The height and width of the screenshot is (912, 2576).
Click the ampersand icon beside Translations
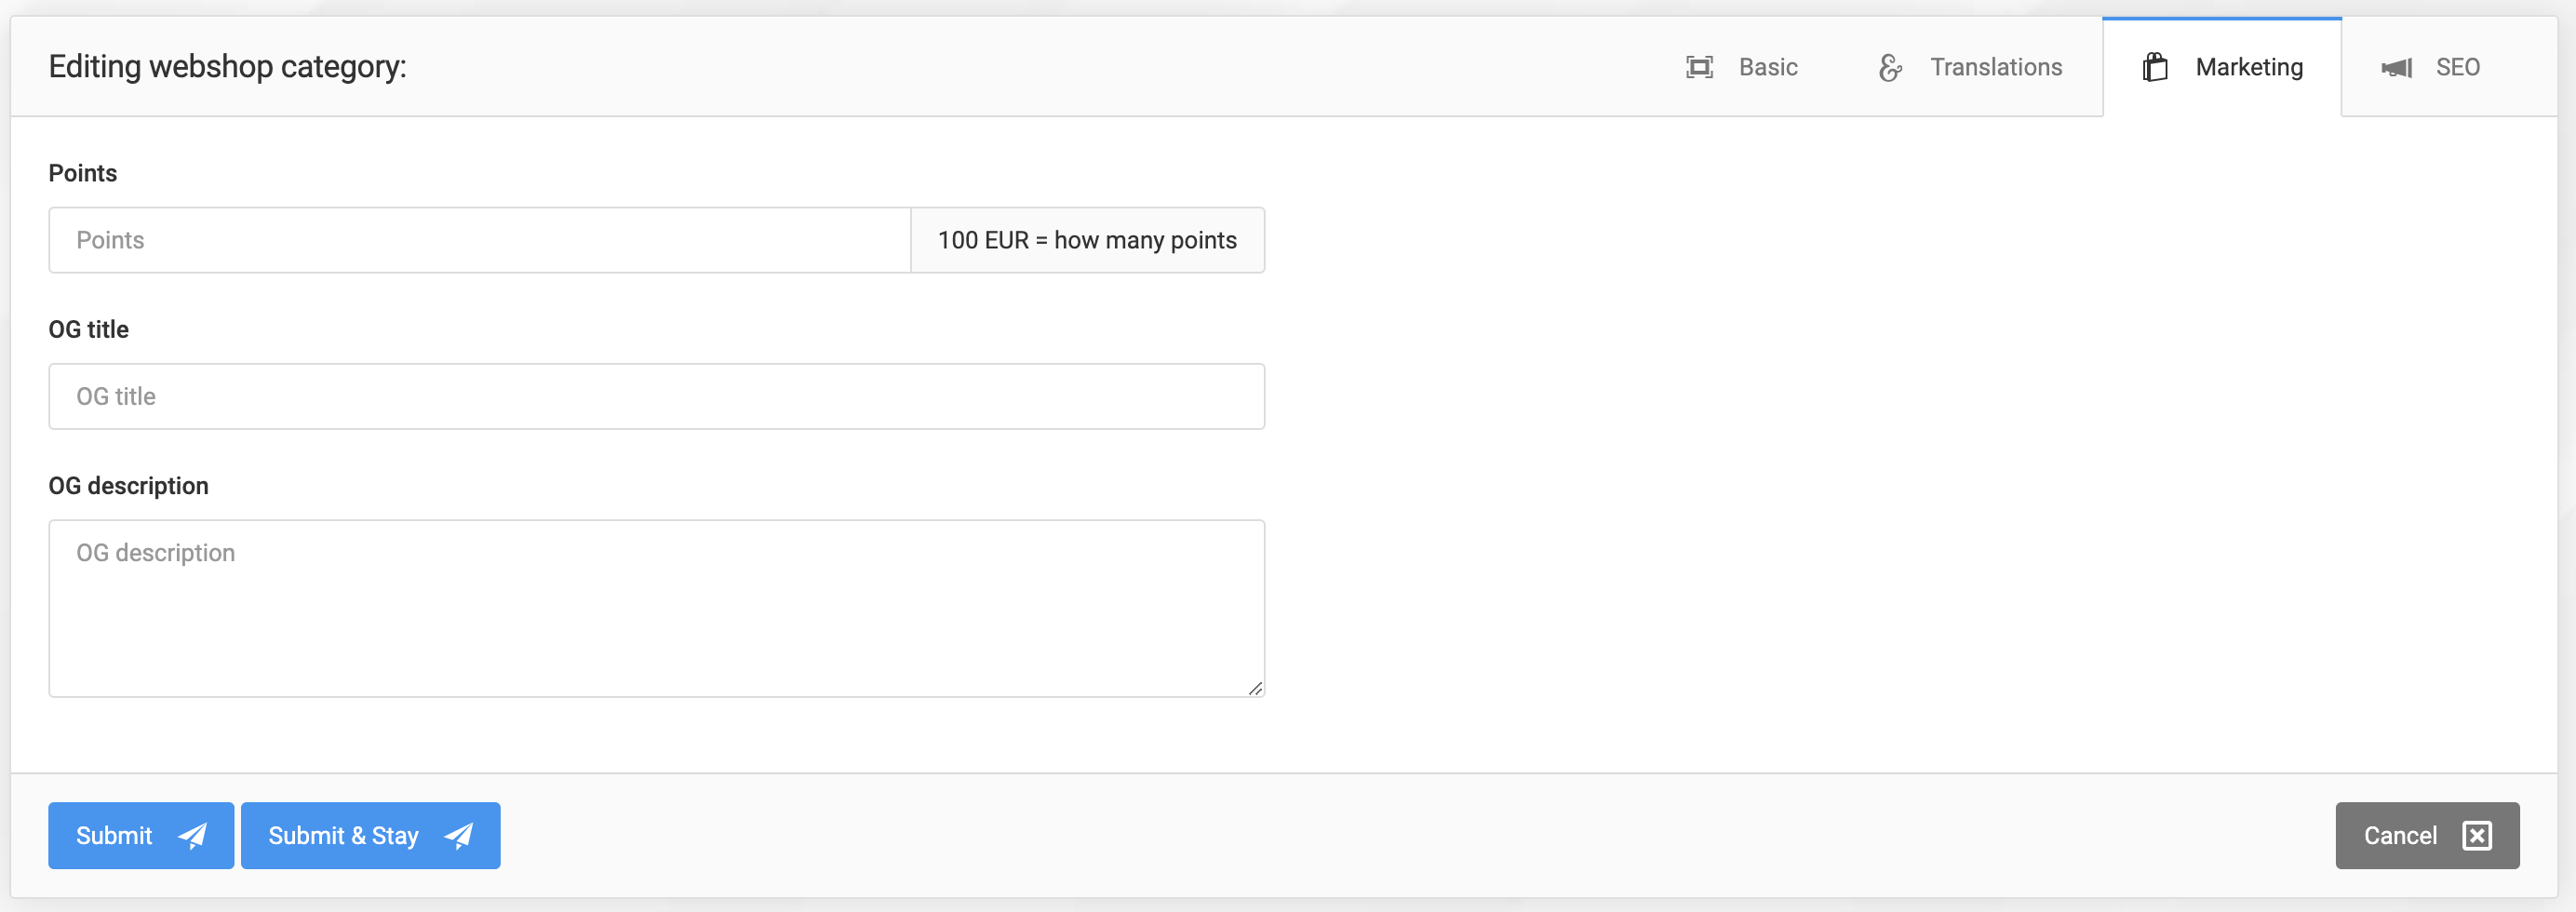coord(1890,68)
